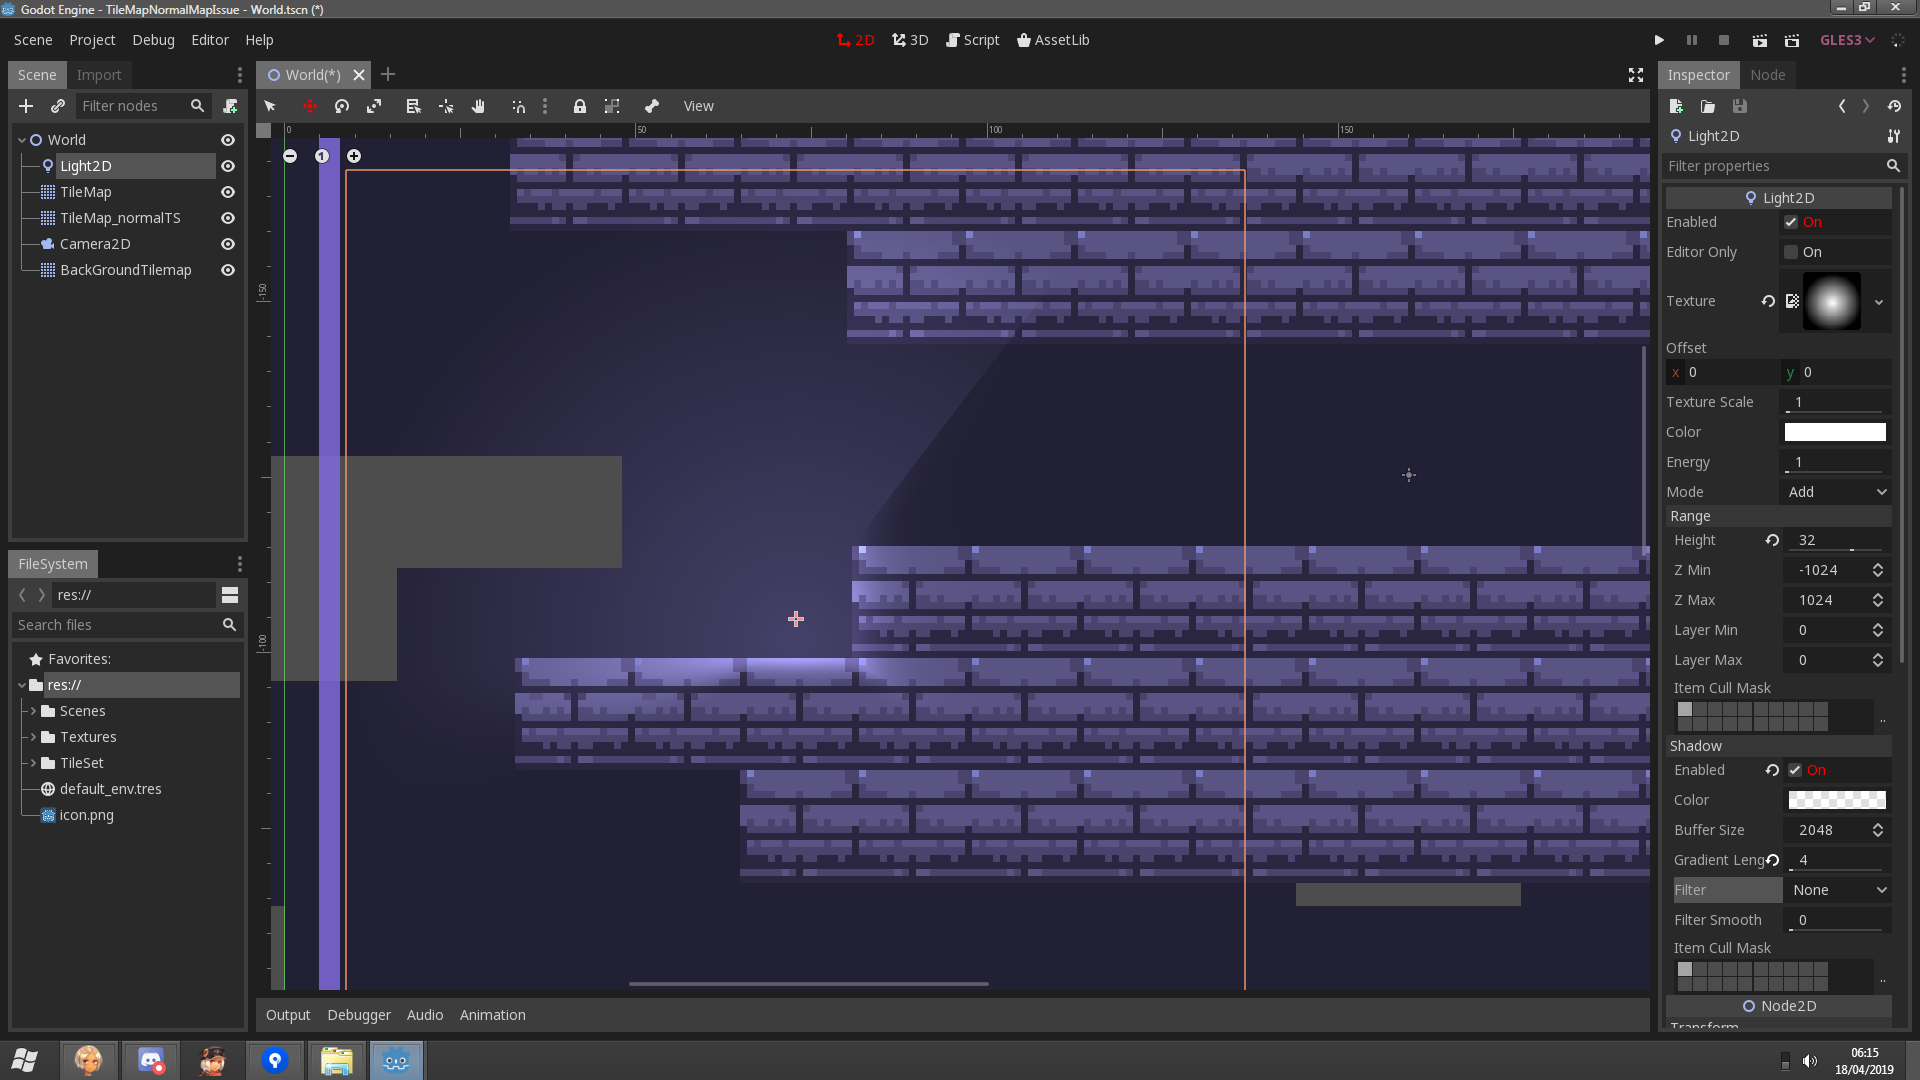
Task: Hide the TileMap node
Action: point(228,192)
